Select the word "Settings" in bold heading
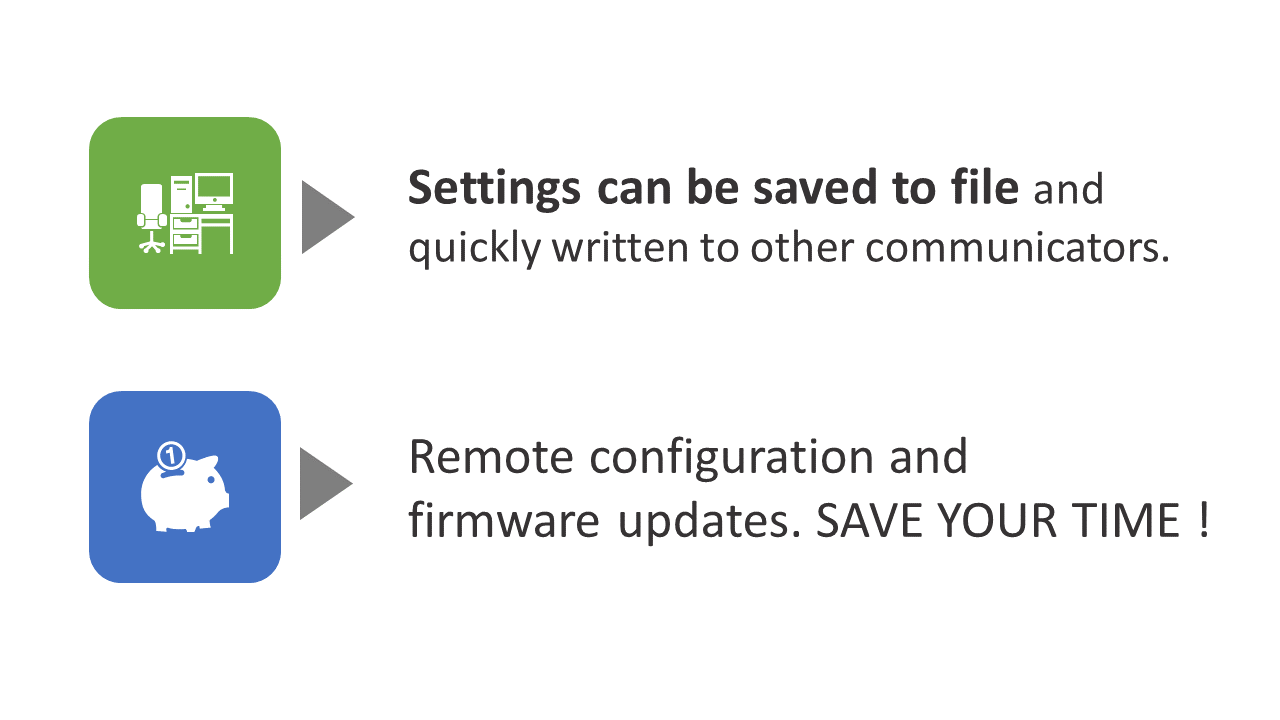The height and width of the screenshot is (720, 1280). pos(494,189)
